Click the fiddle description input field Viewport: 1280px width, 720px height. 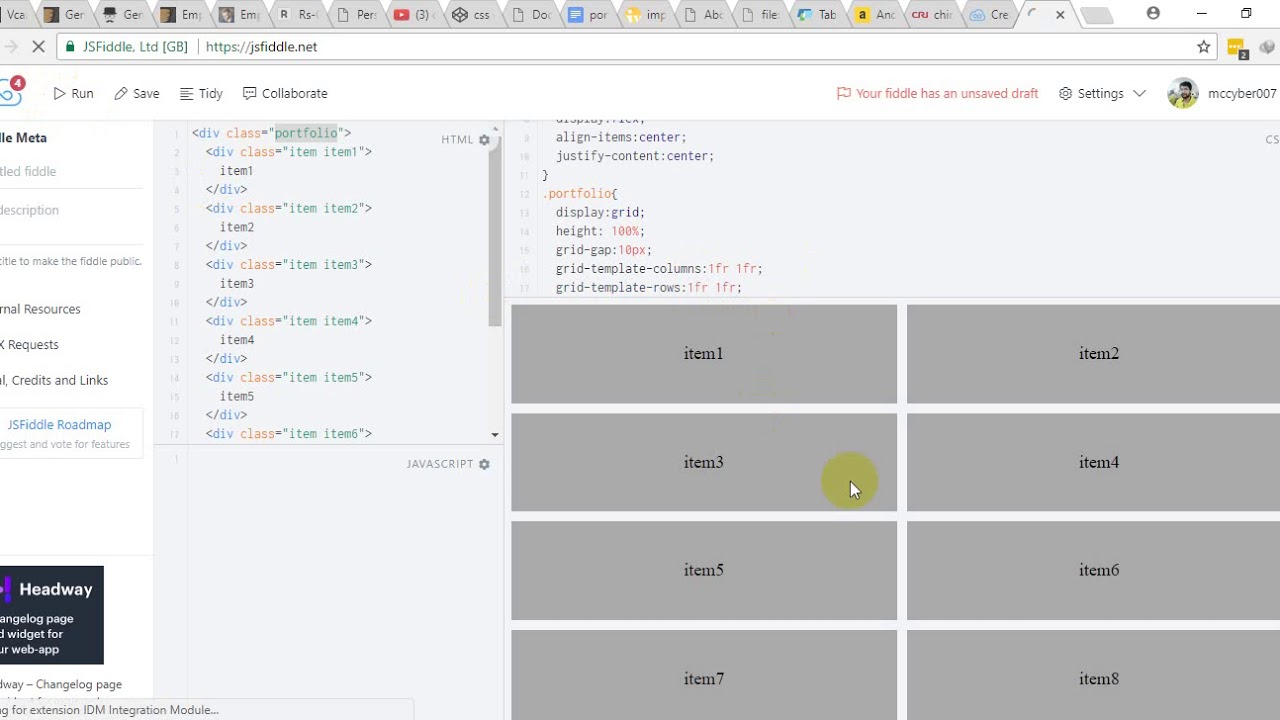tap(71, 210)
